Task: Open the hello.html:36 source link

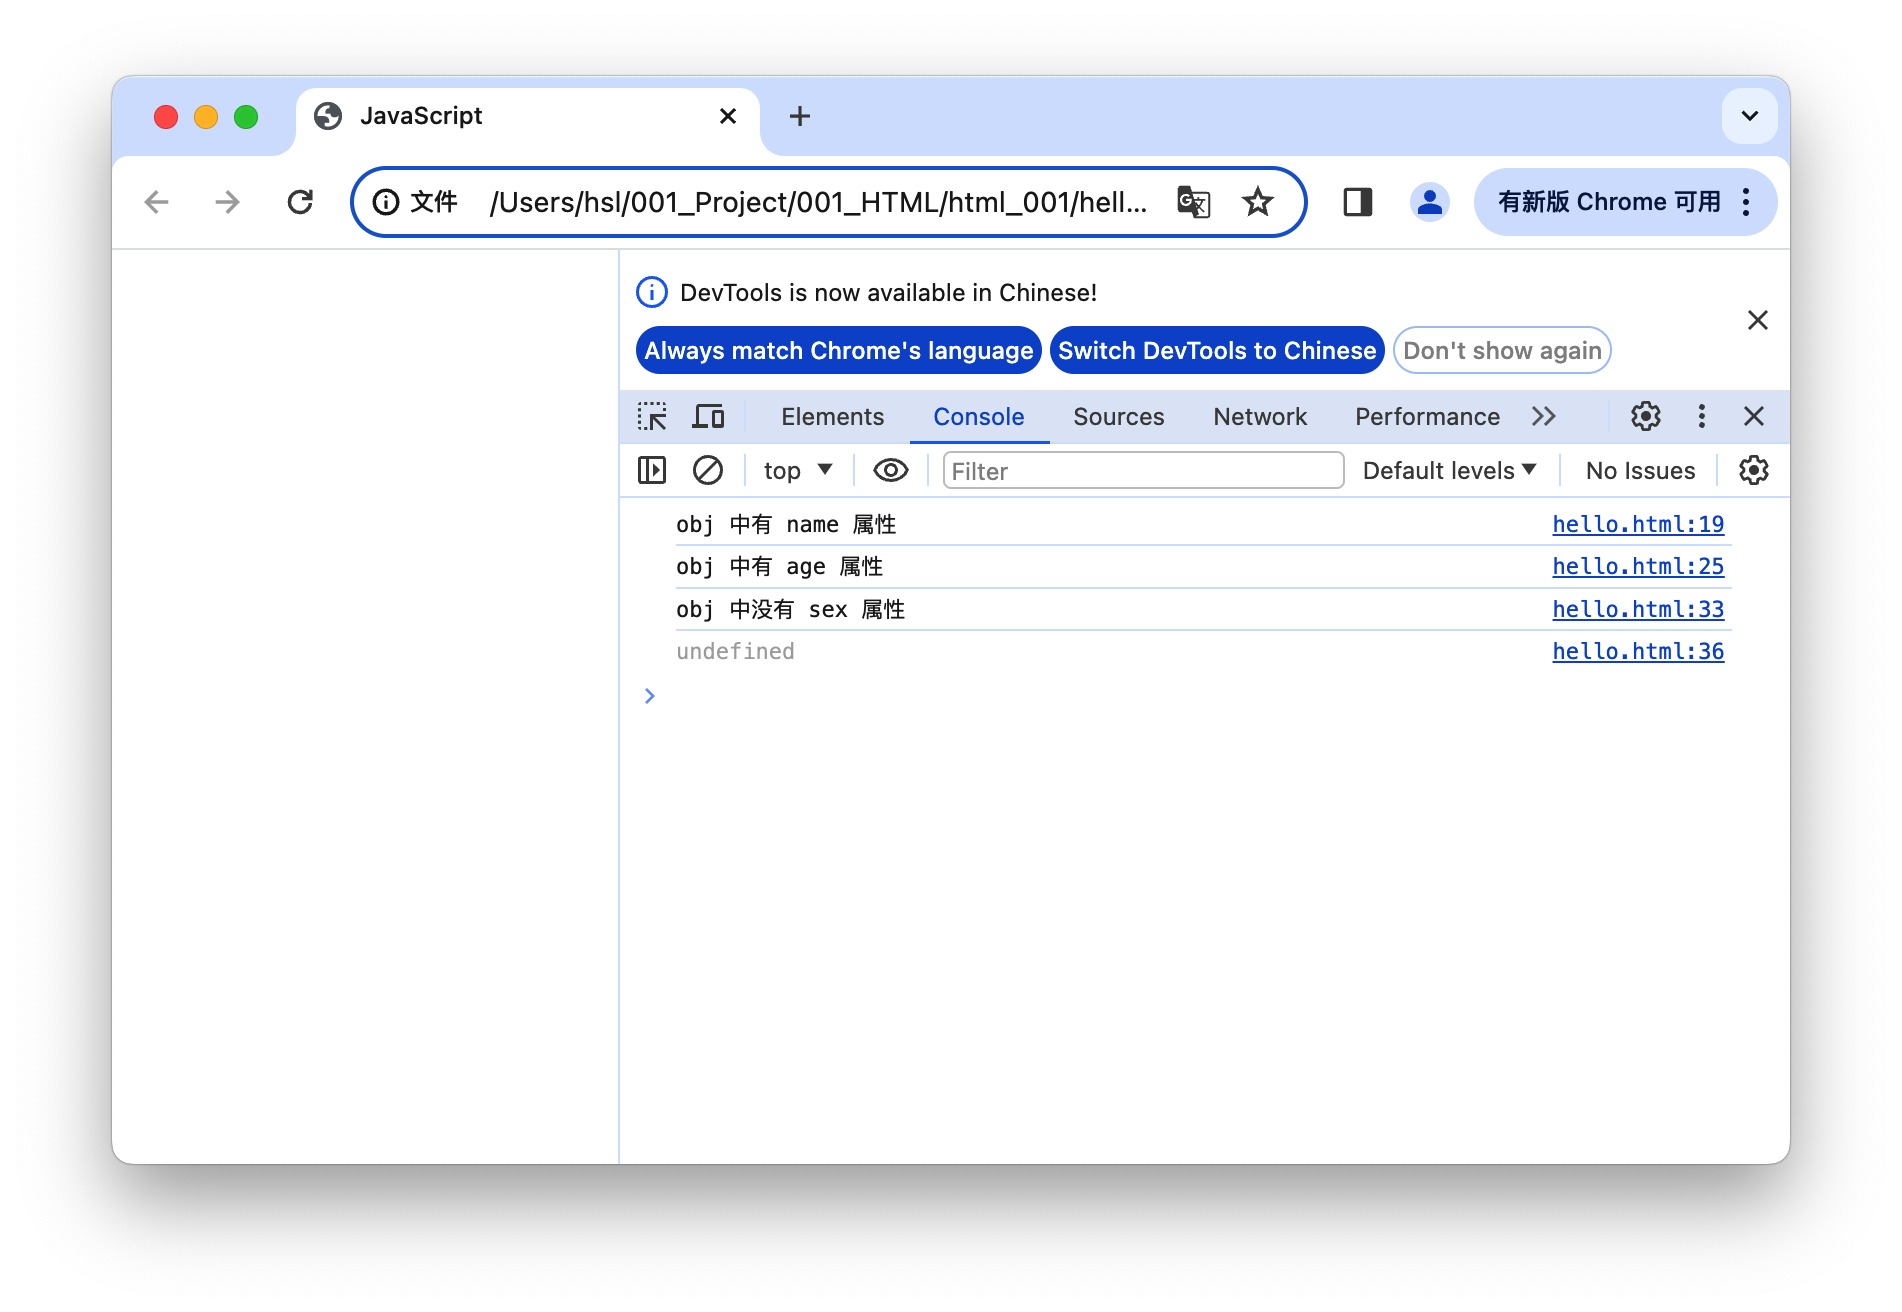Action: 1638,651
